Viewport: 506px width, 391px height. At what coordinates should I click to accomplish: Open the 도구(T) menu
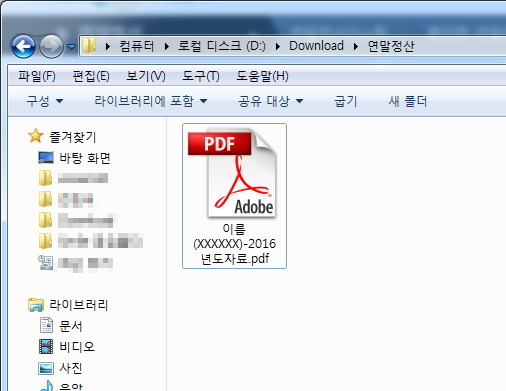point(201,76)
